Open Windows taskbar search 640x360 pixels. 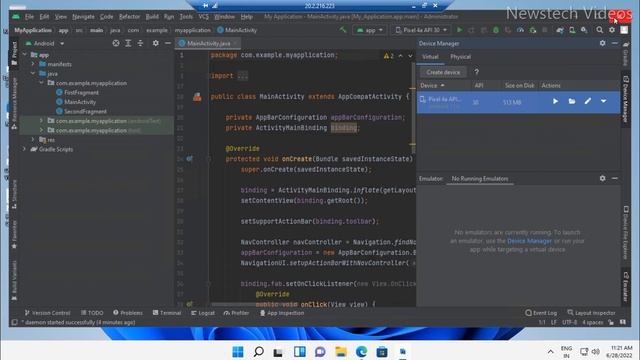[x=258, y=351]
